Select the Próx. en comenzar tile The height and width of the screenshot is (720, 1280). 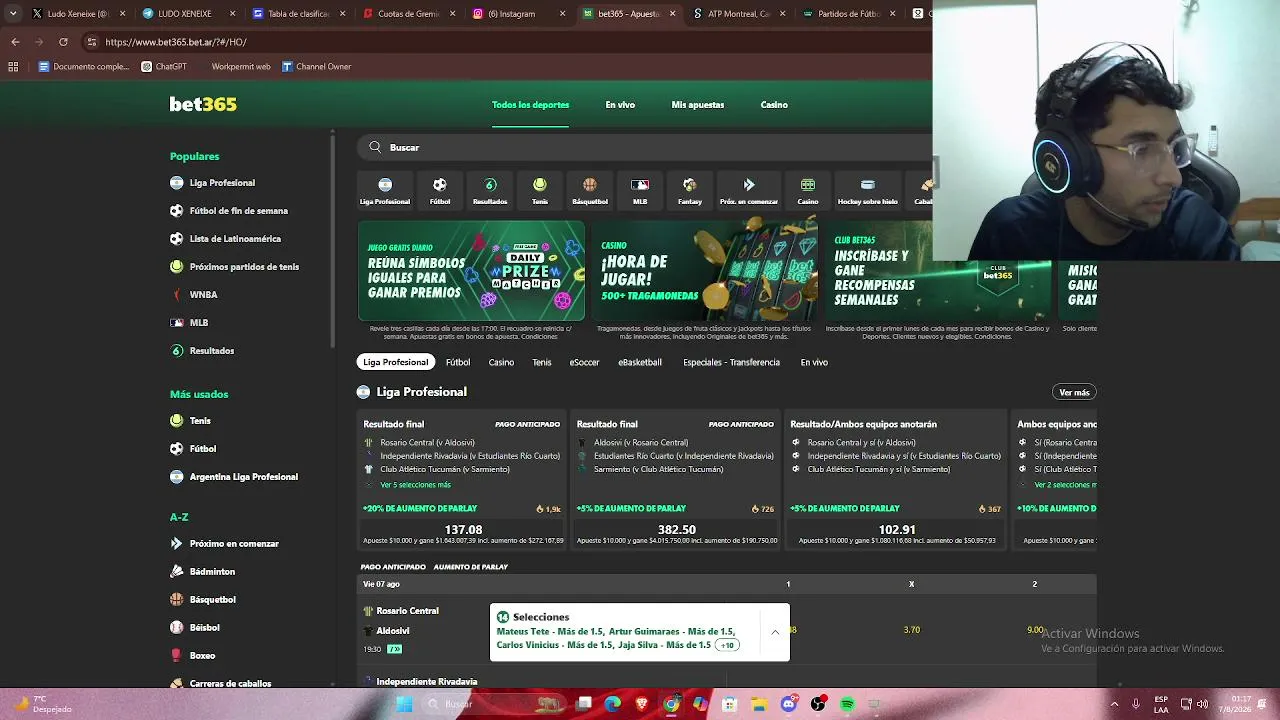click(x=749, y=190)
